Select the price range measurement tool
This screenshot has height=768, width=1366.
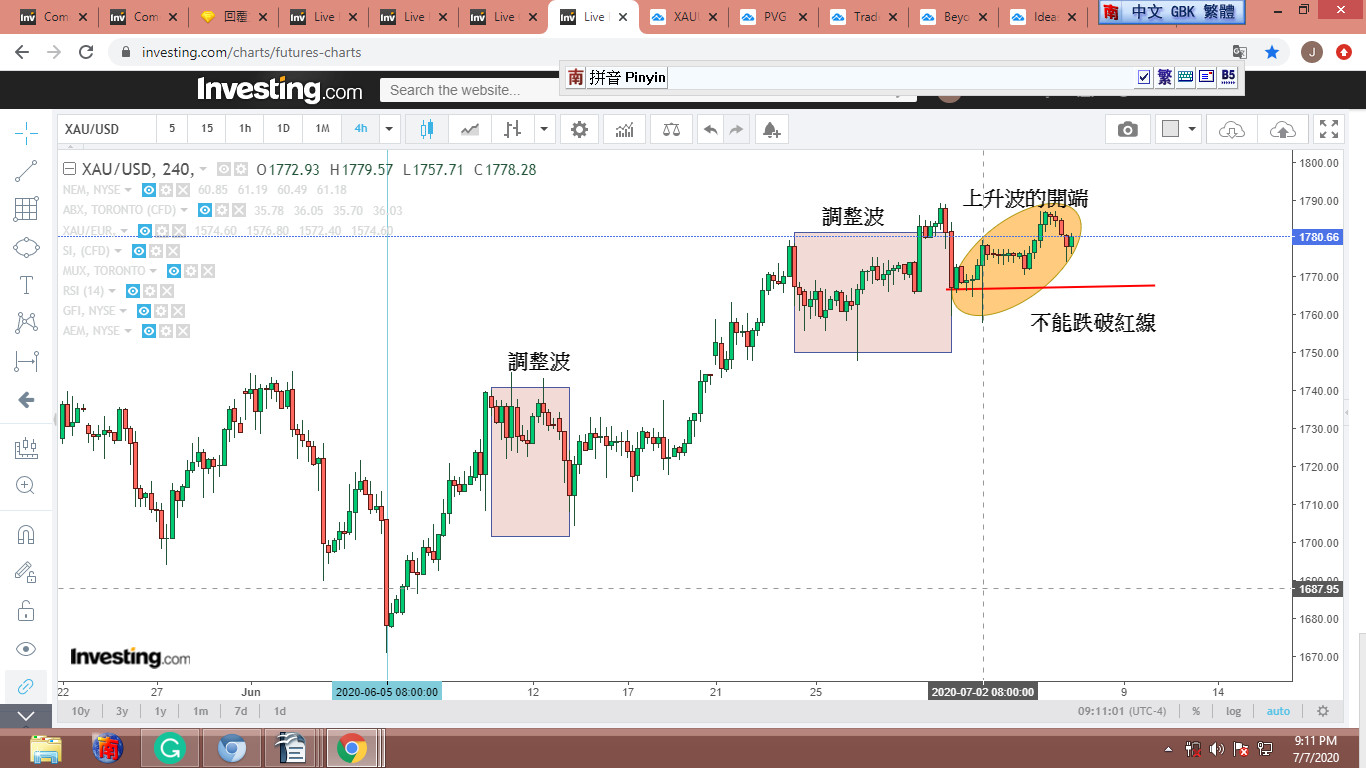pyautogui.click(x=26, y=361)
